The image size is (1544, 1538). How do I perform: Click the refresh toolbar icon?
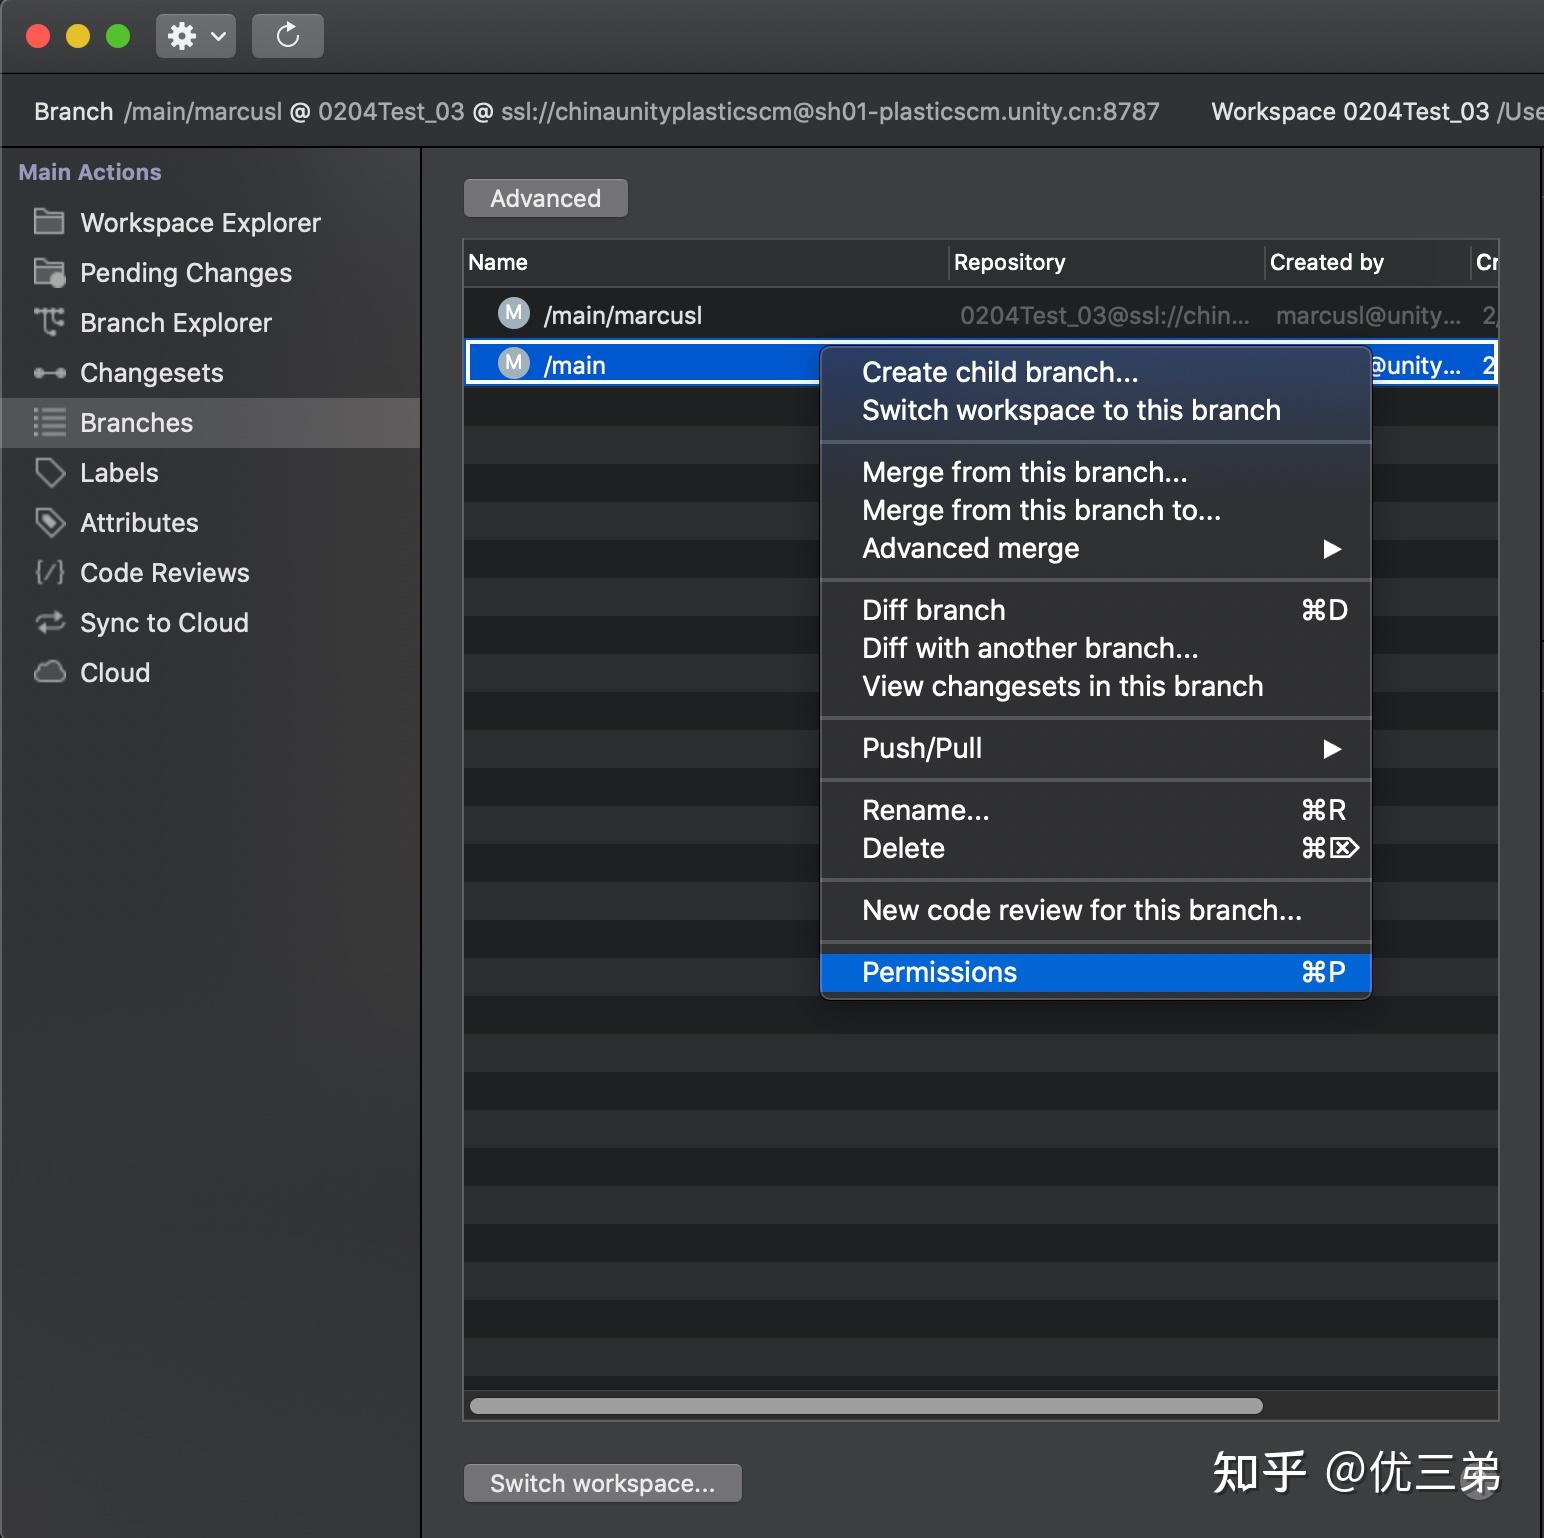point(287,35)
